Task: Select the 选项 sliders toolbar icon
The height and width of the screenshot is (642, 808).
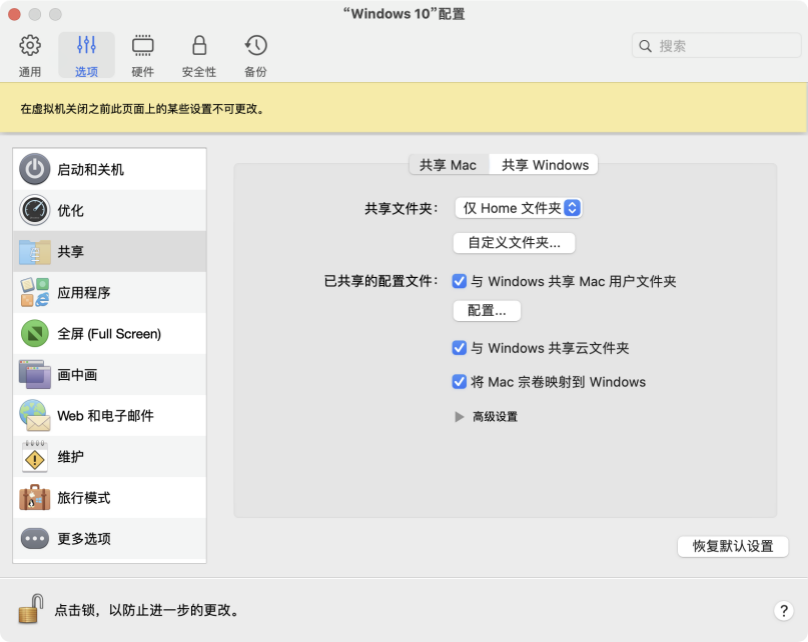Action: (x=86, y=45)
